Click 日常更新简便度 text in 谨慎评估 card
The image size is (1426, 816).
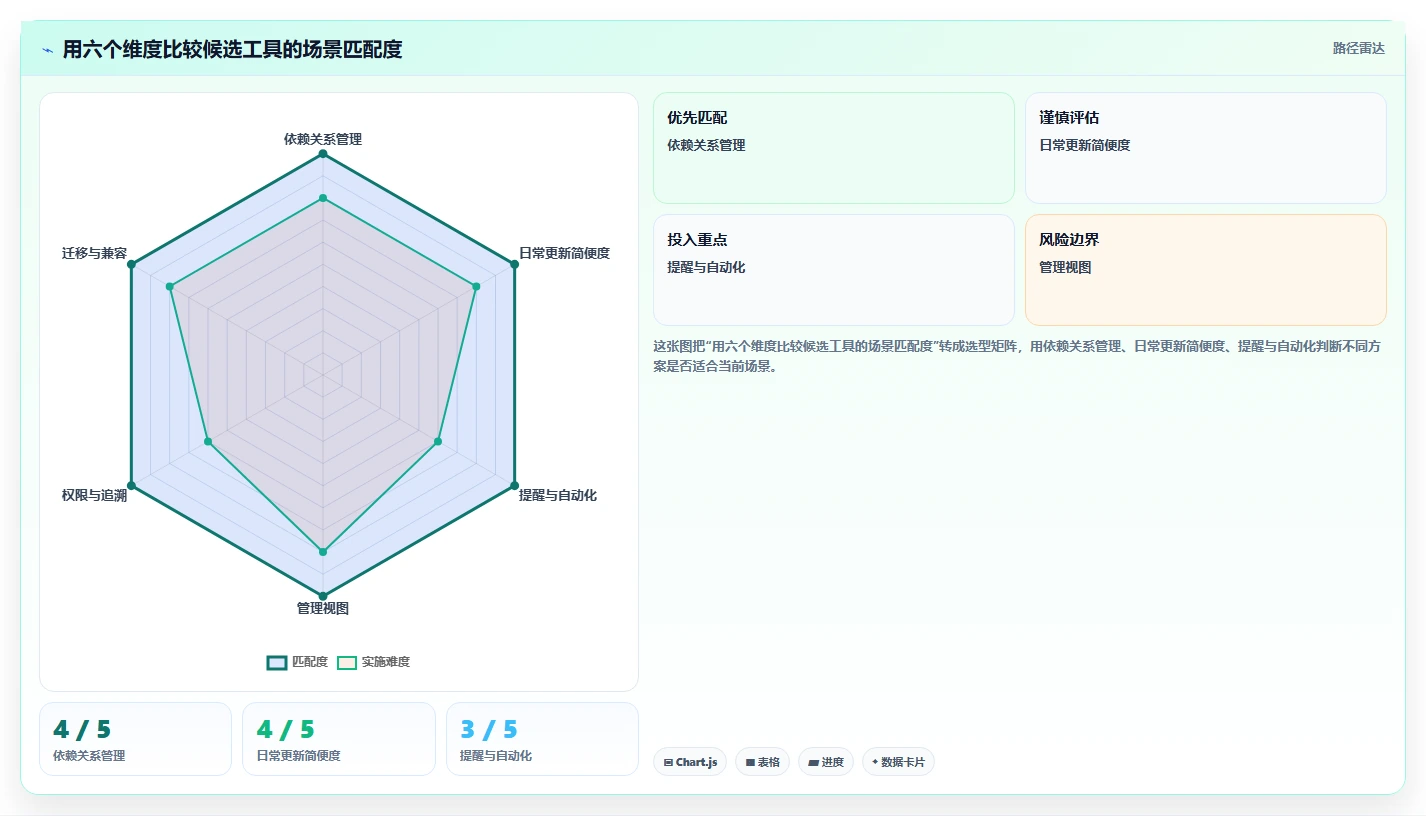[1085, 145]
